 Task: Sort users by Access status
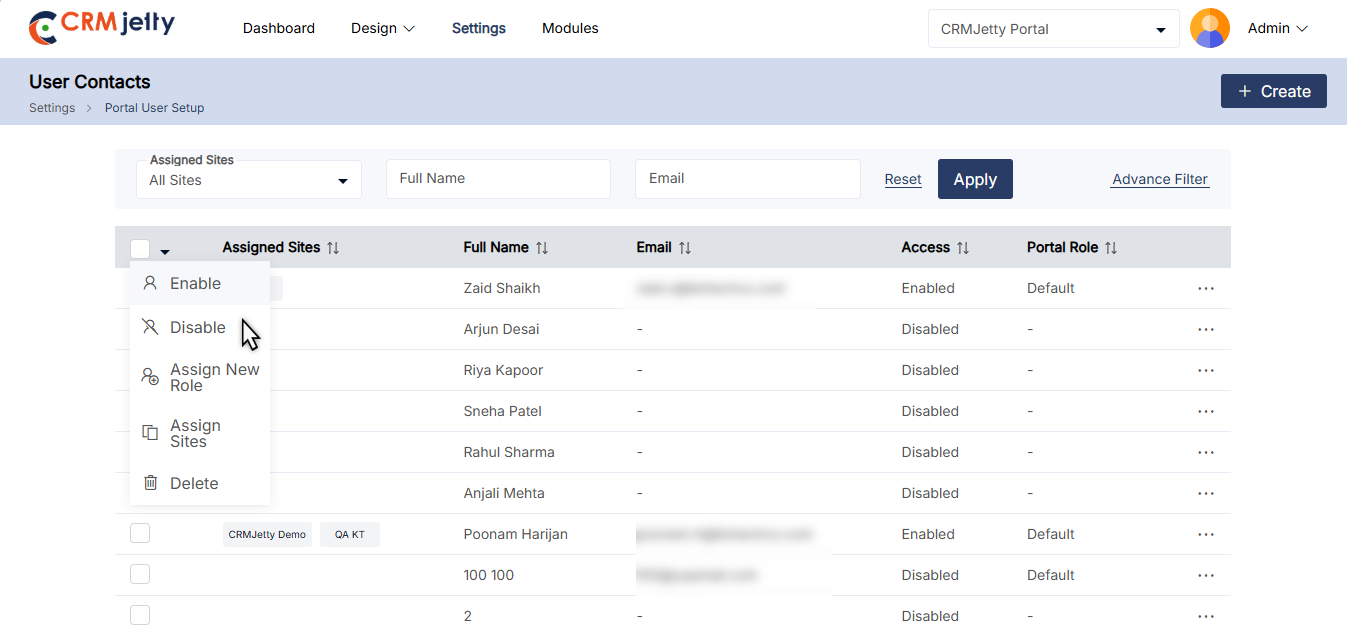963,248
